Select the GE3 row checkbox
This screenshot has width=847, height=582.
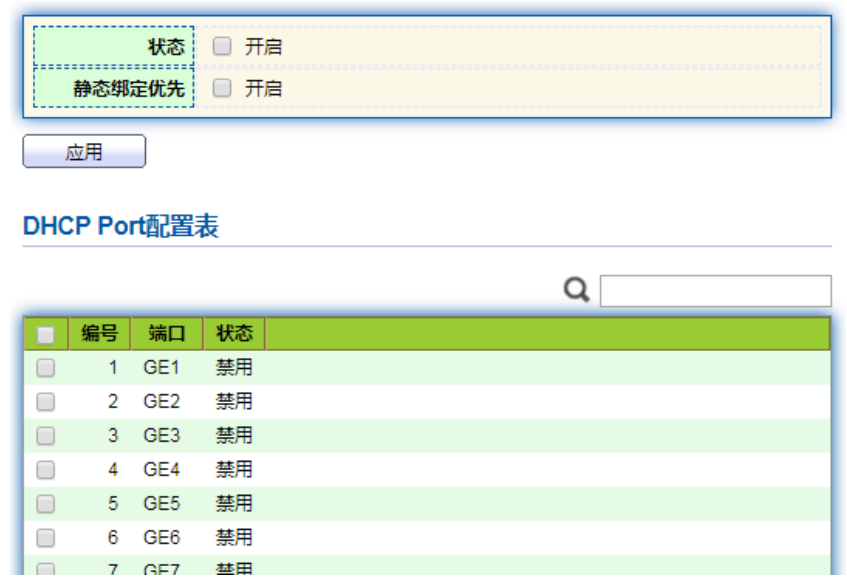pyautogui.click(x=45, y=436)
